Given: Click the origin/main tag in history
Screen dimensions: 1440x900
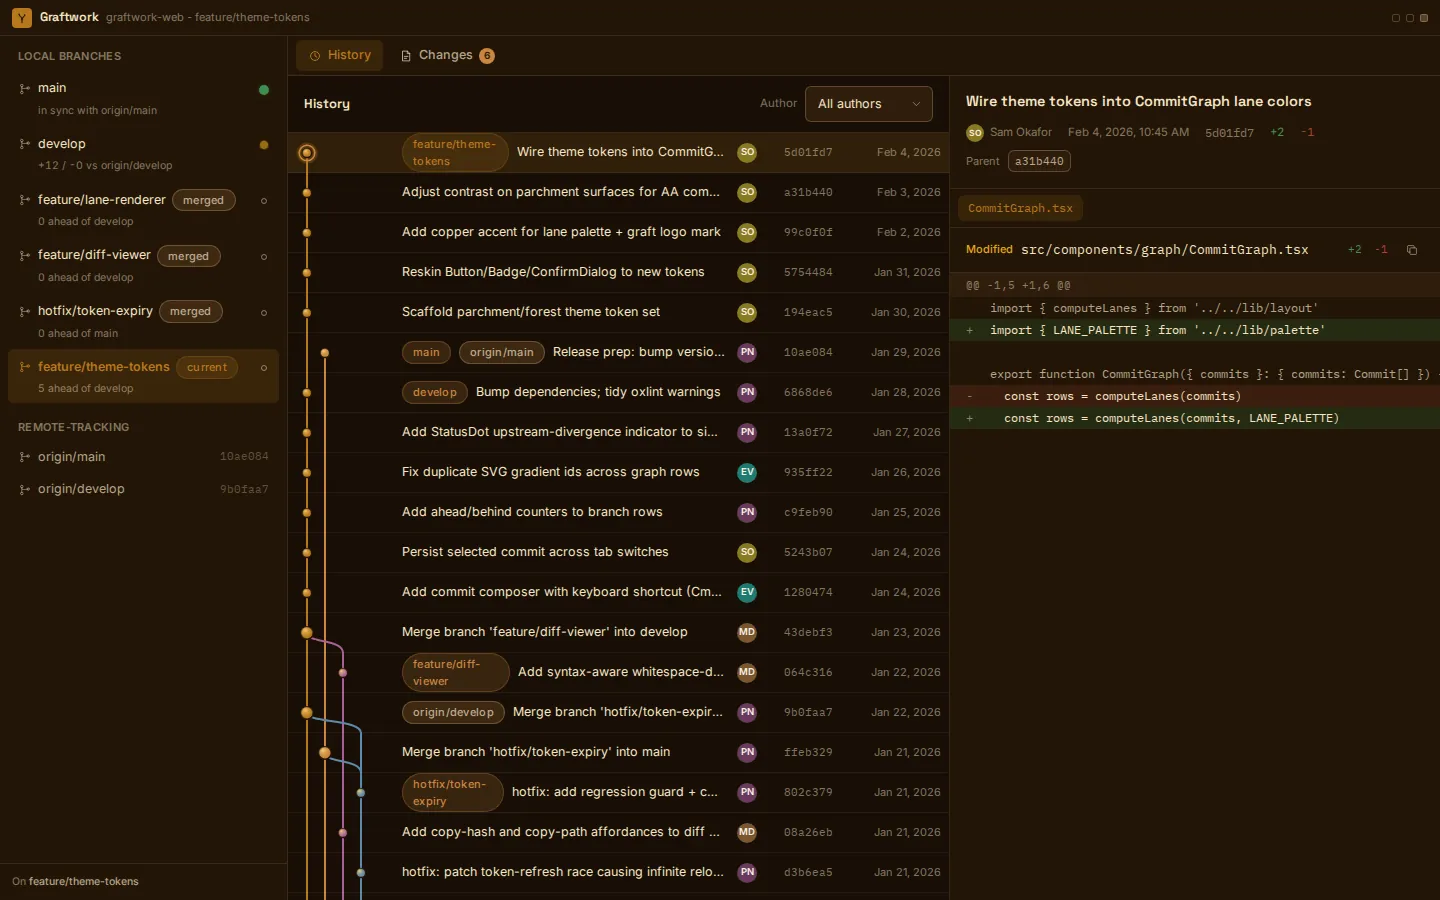Looking at the screenshot, I should [x=502, y=352].
